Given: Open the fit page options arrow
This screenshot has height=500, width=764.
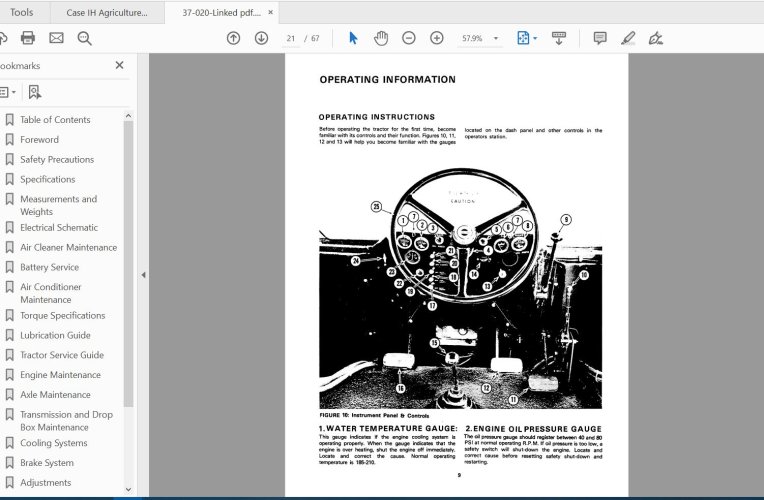Looking at the screenshot, I should click(x=535, y=38).
